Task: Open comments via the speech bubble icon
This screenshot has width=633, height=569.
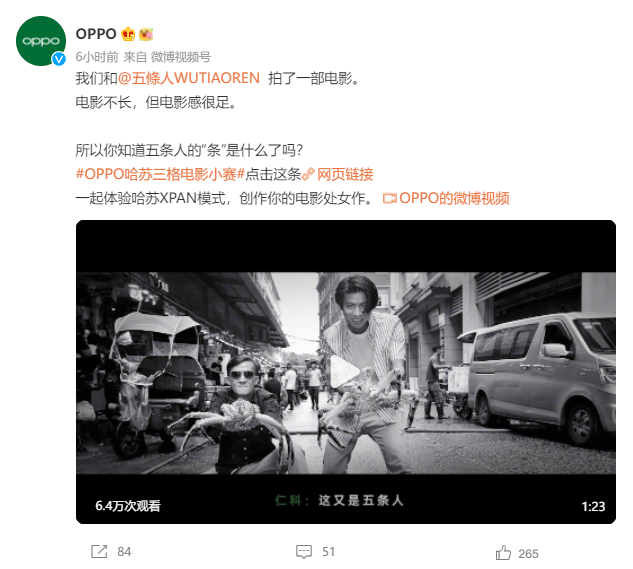Action: click(x=304, y=552)
